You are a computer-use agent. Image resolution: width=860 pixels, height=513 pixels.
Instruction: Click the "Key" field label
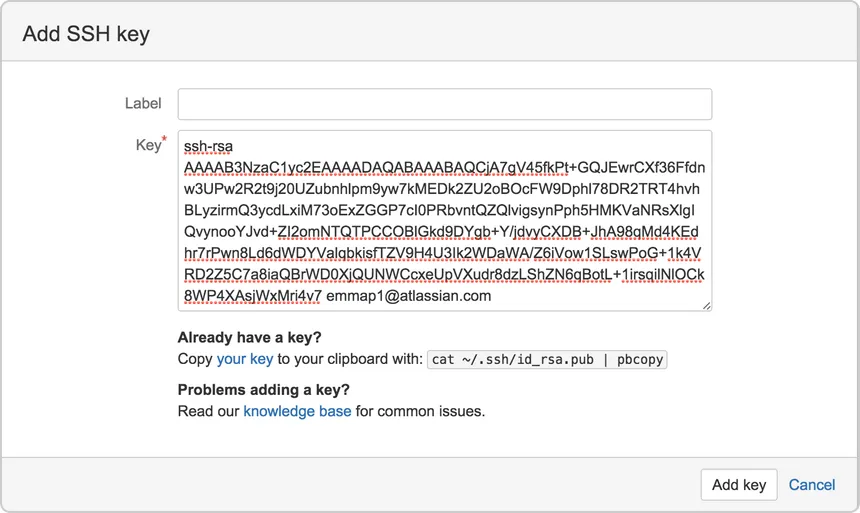point(147,146)
